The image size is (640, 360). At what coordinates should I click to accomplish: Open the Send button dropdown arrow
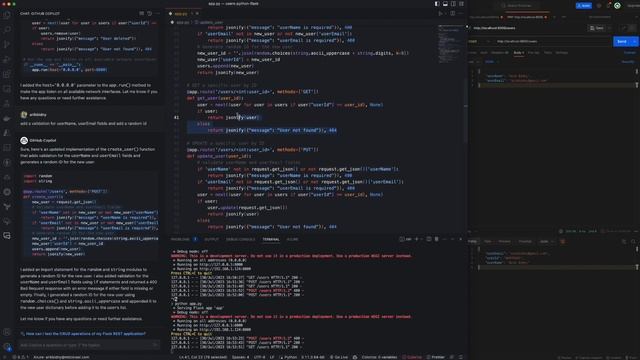click(x=634, y=41)
